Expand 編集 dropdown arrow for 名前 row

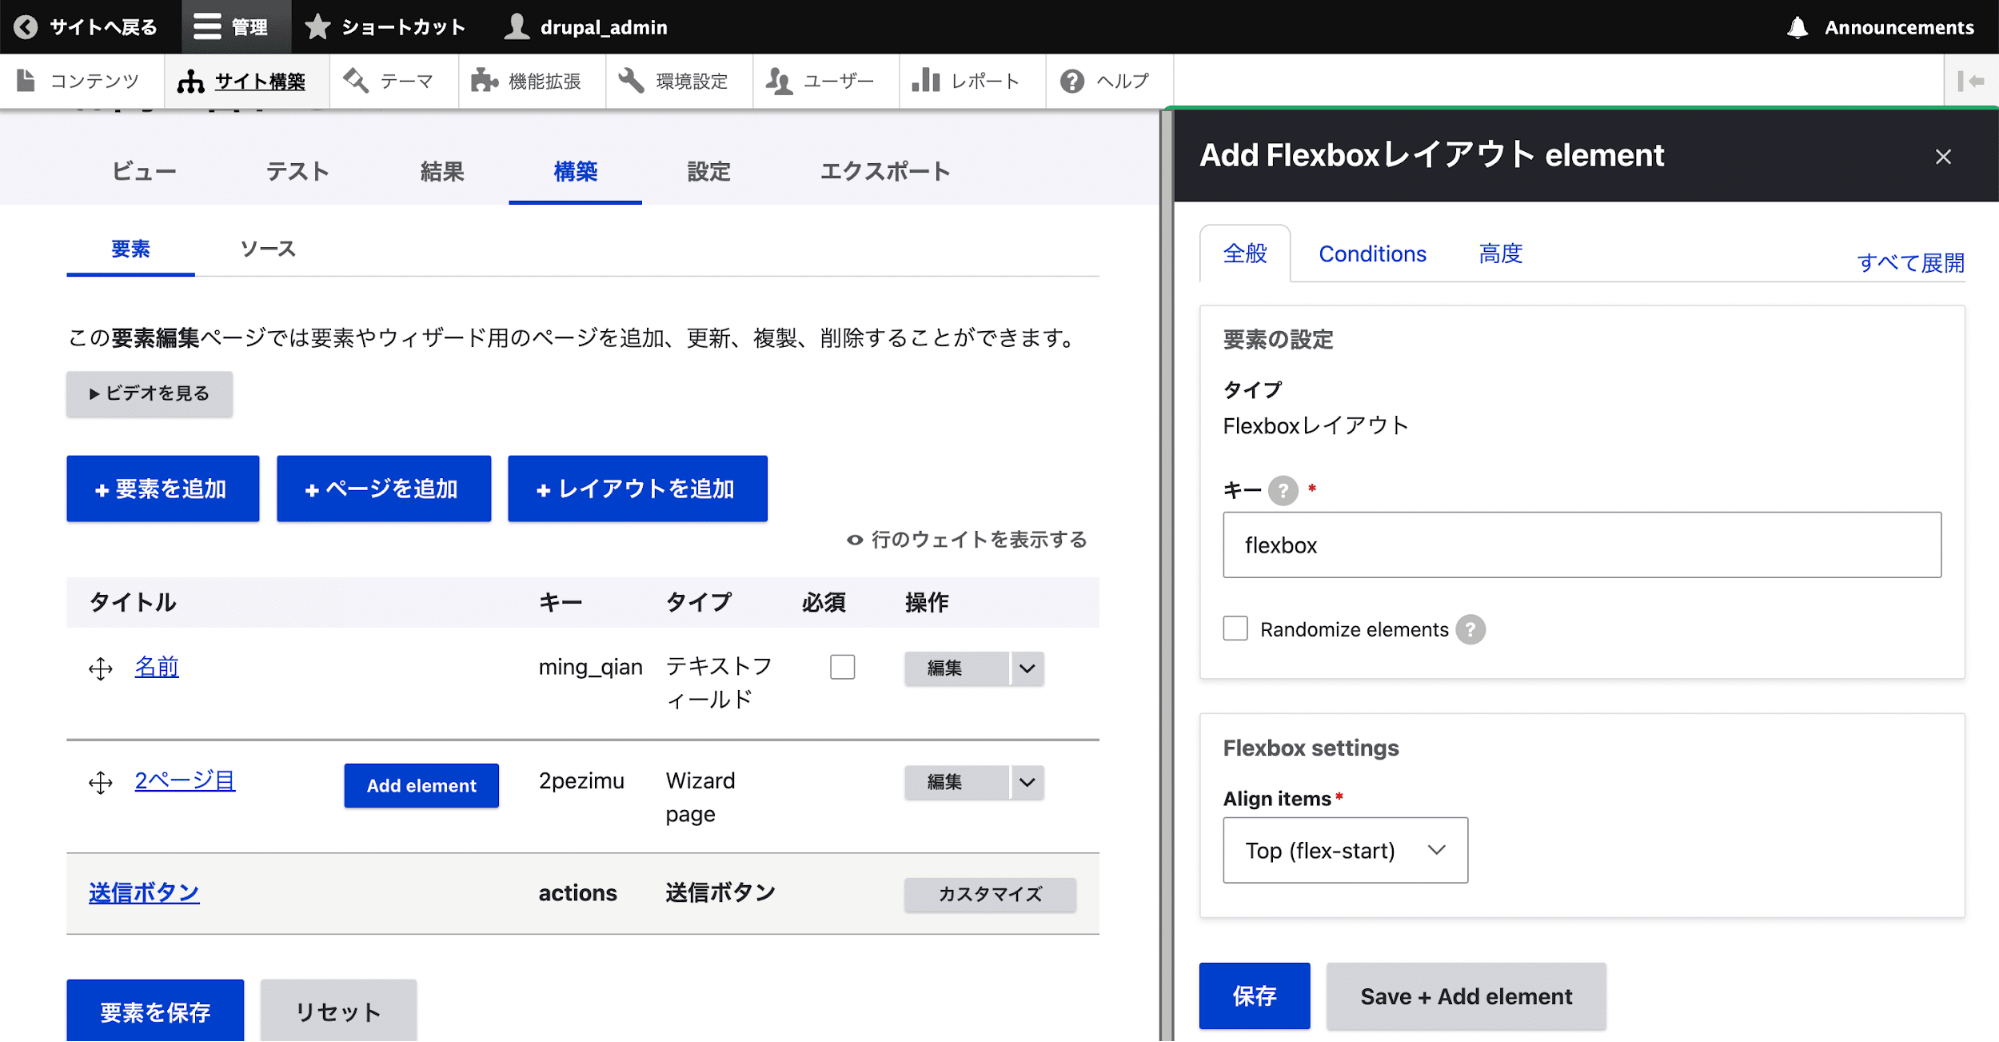point(1027,669)
